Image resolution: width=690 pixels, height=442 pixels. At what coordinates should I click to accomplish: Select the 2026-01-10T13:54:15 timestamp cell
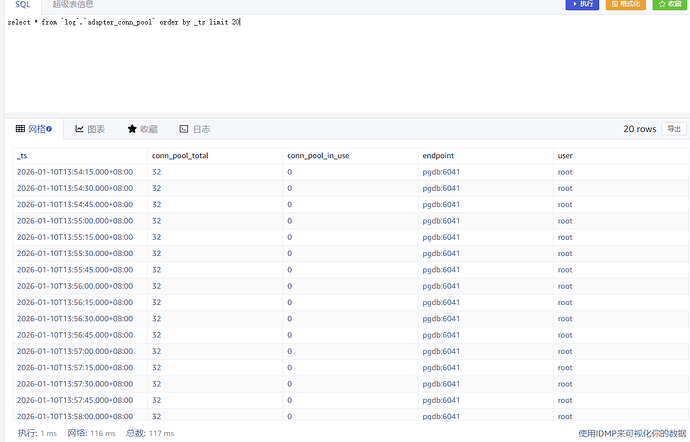pos(75,172)
